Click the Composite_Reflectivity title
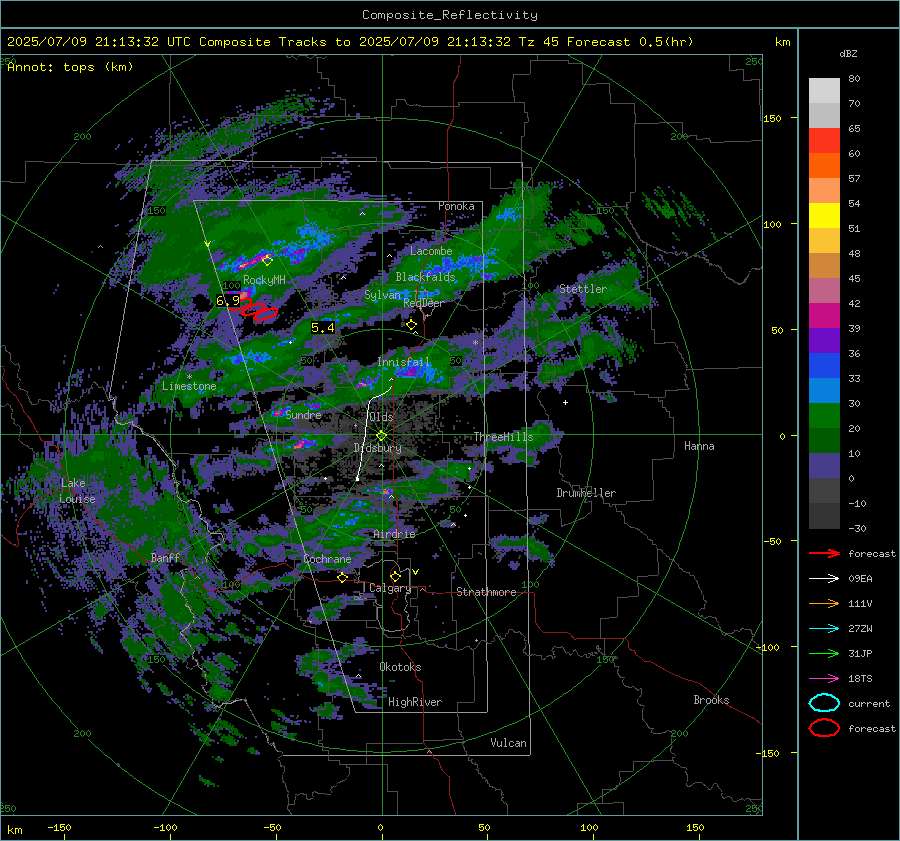 pyautogui.click(x=450, y=15)
